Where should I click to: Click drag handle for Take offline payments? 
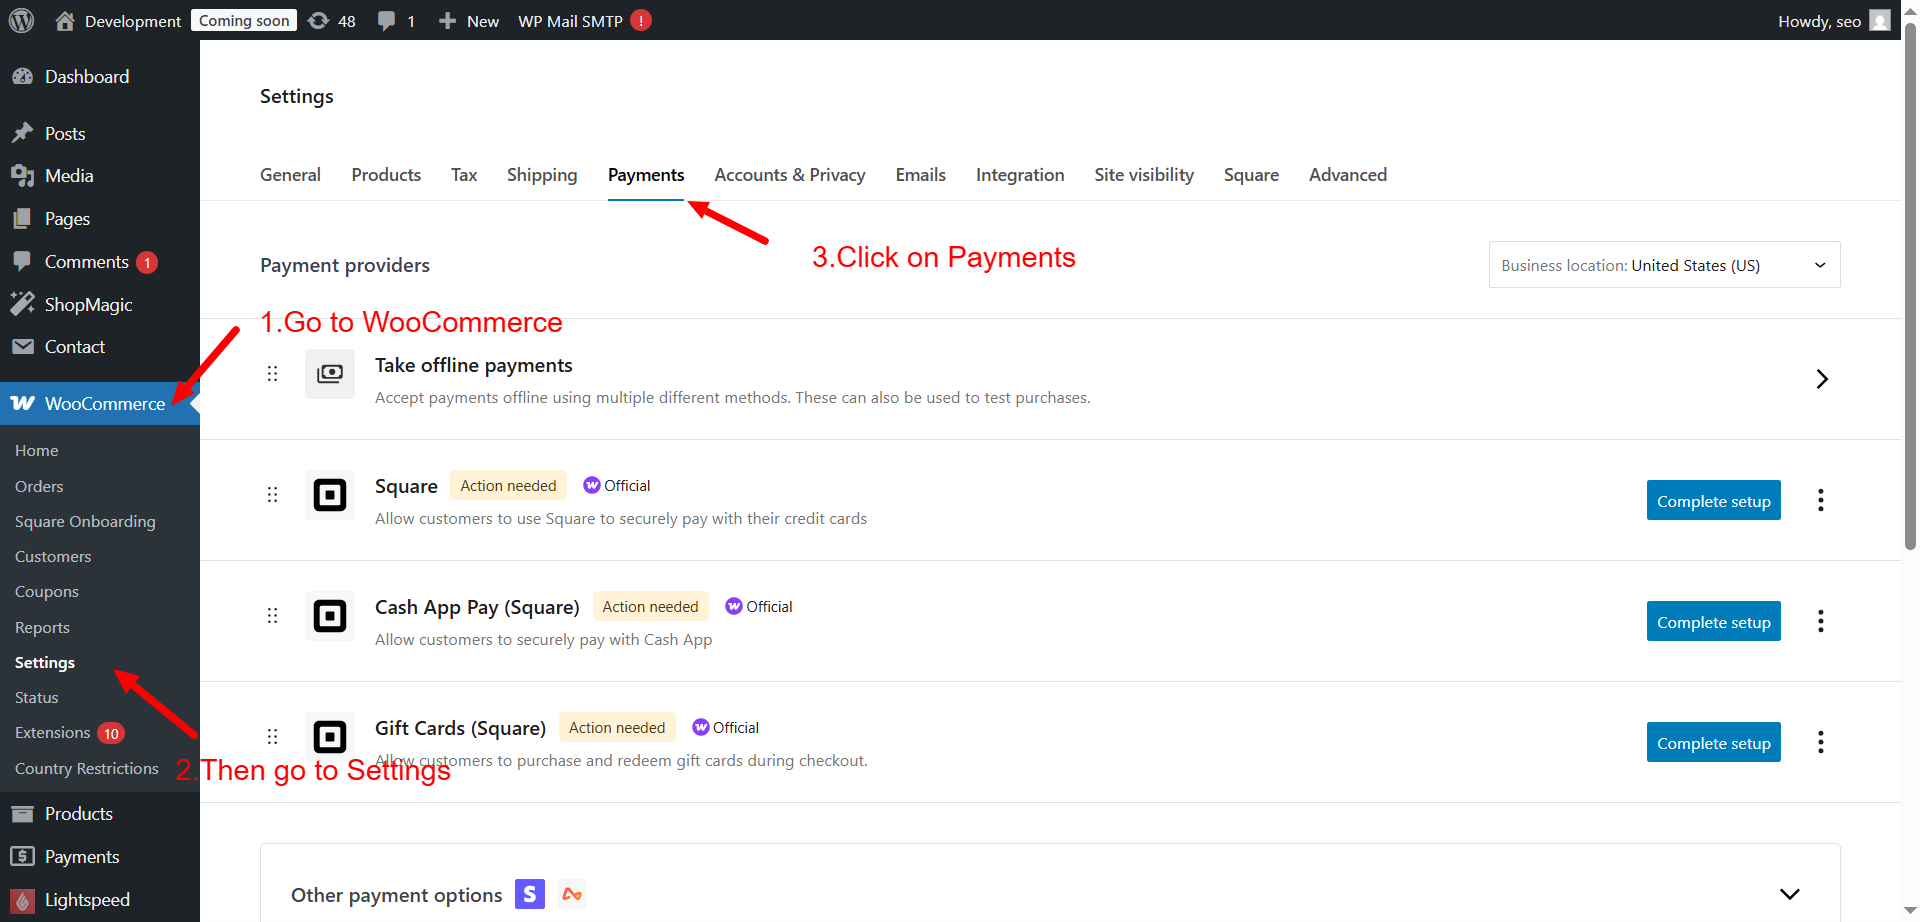(x=272, y=373)
